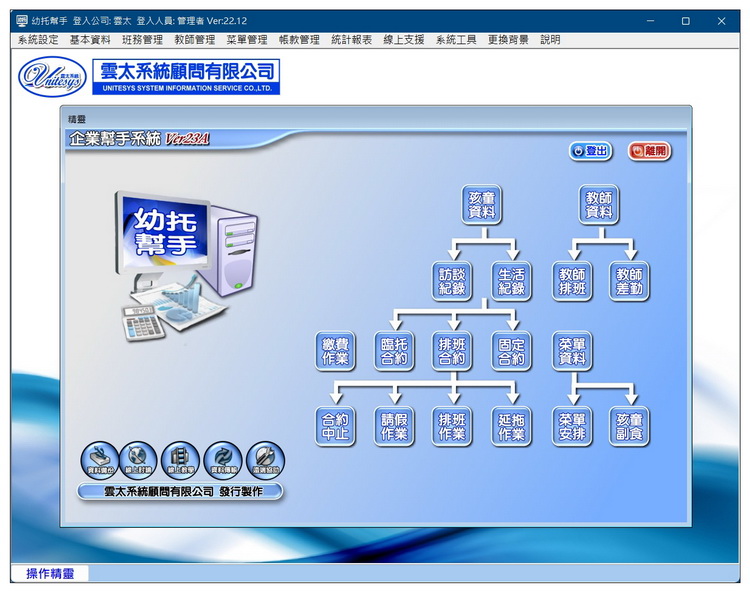750x593 pixels.
Task: Close the 幼托幫手 window
Action: click(721, 21)
